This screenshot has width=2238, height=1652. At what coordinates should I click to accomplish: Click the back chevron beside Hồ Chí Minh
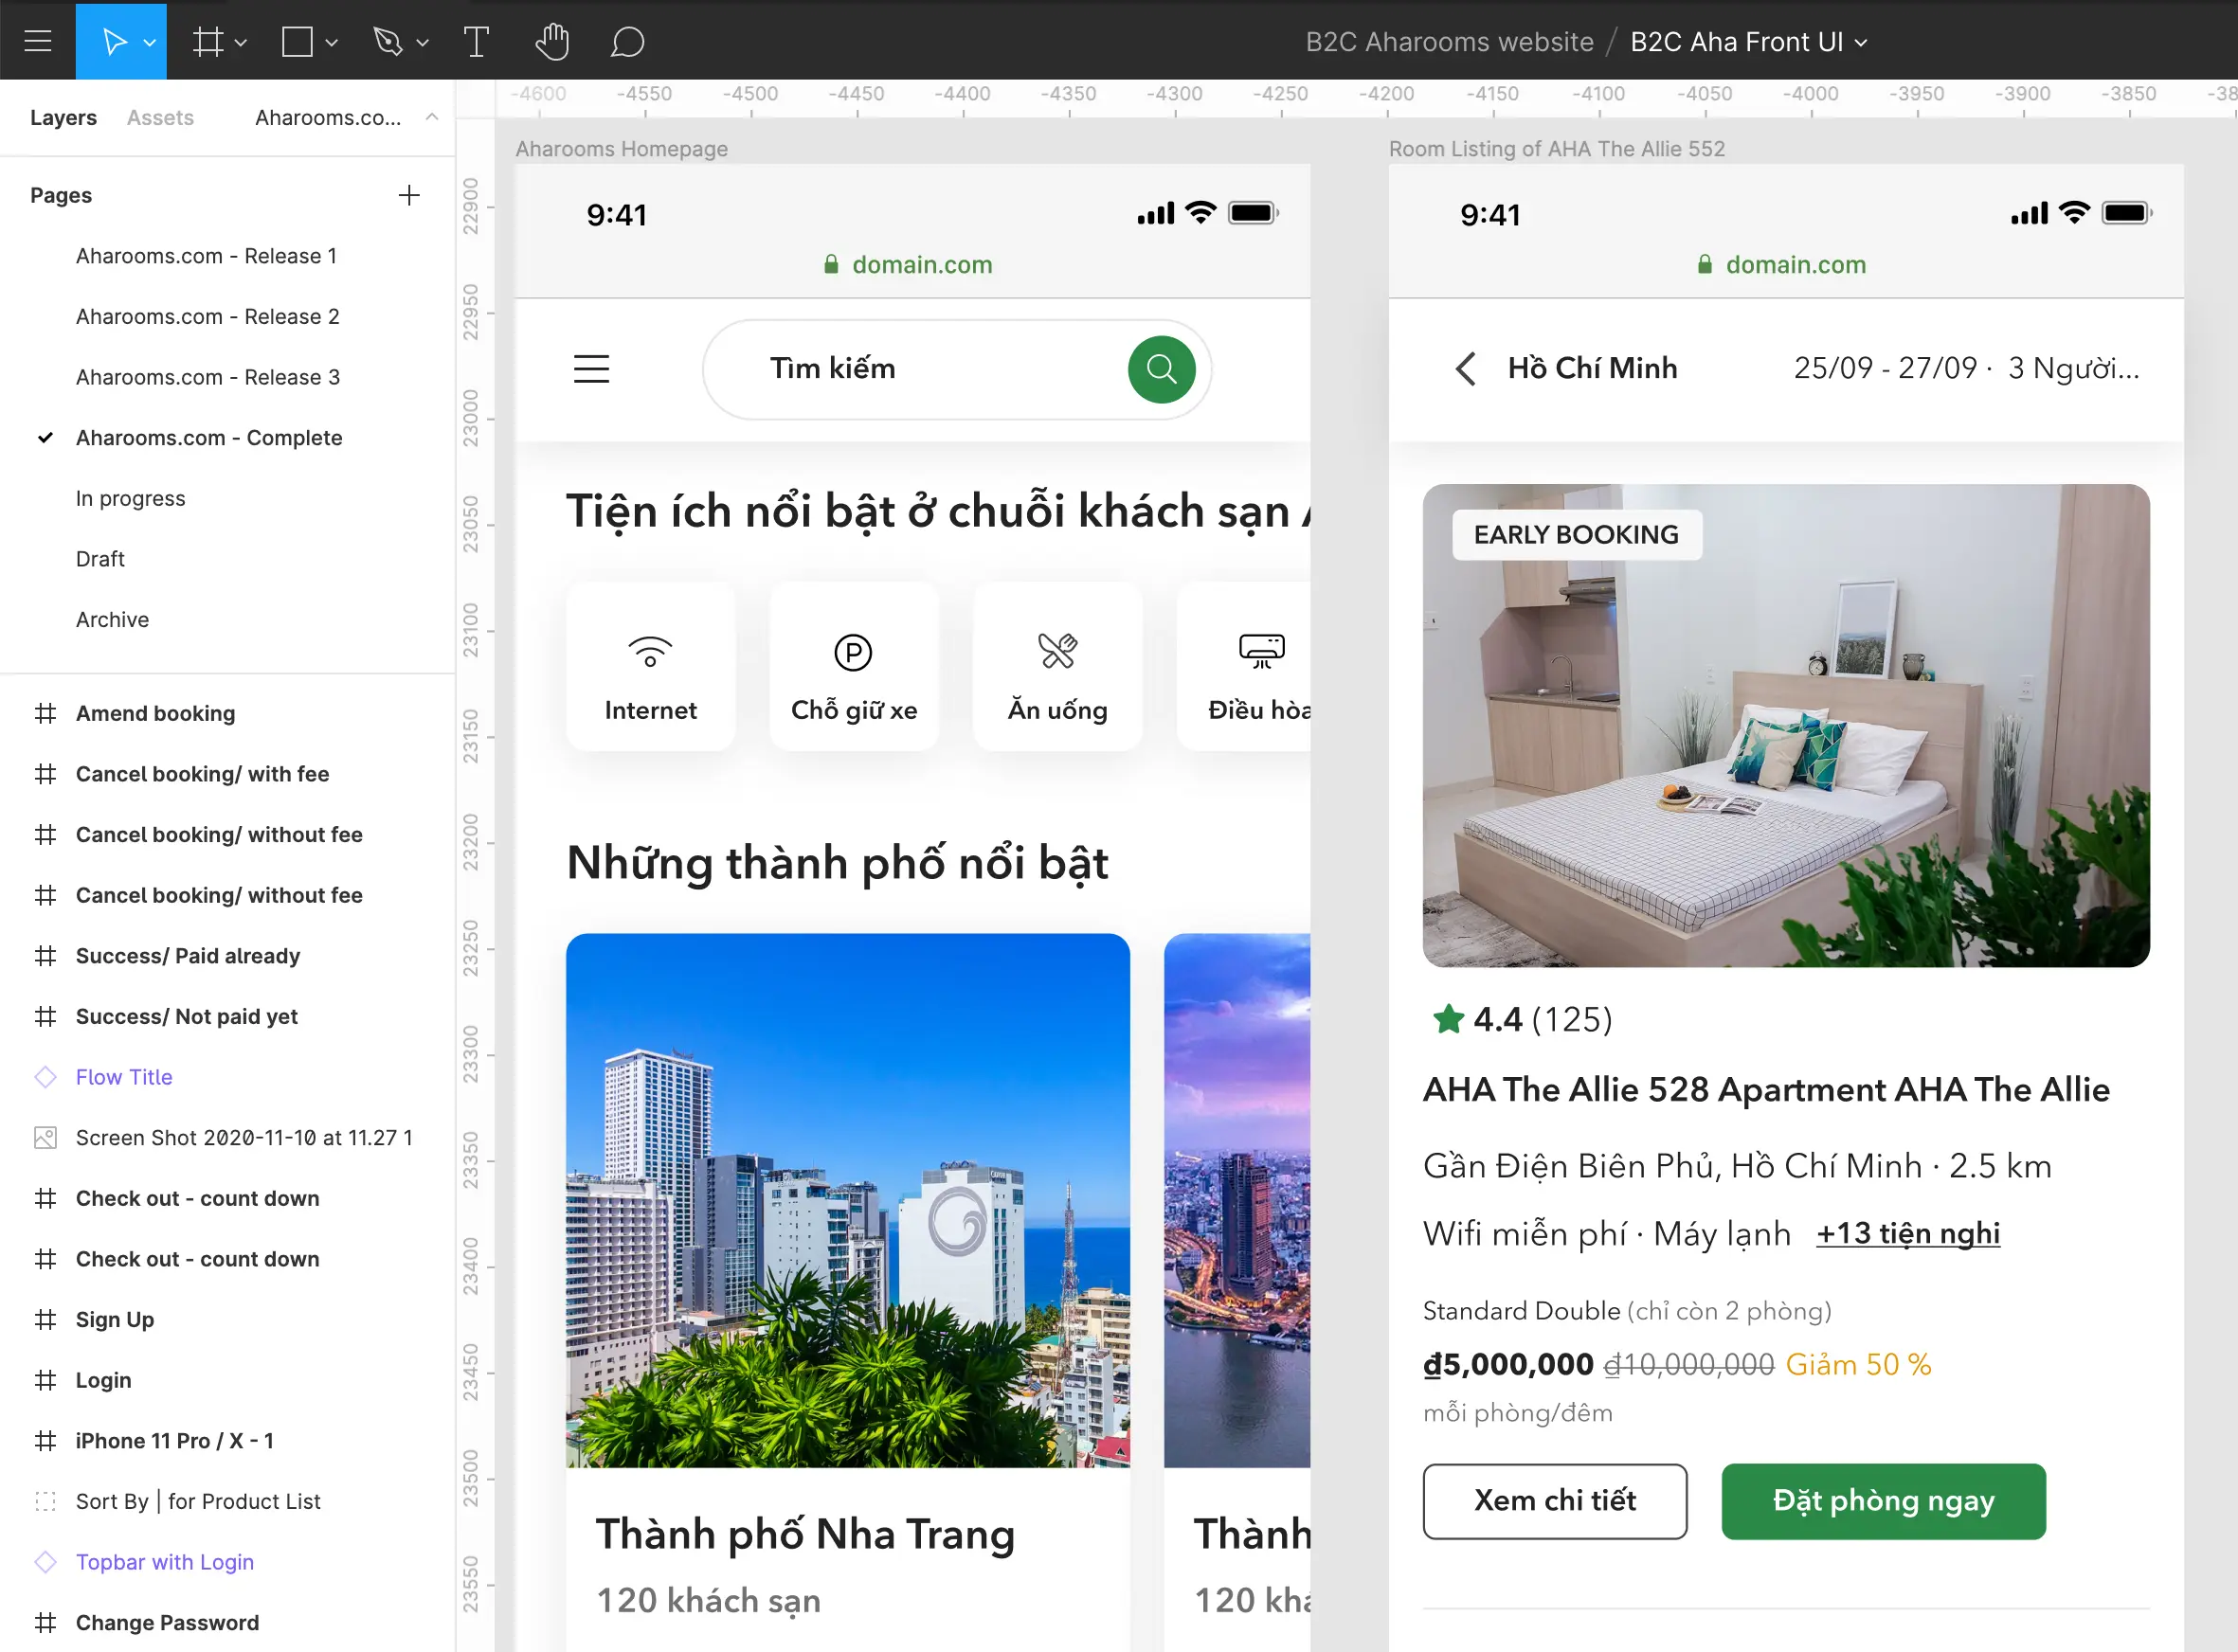[x=1465, y=369]
